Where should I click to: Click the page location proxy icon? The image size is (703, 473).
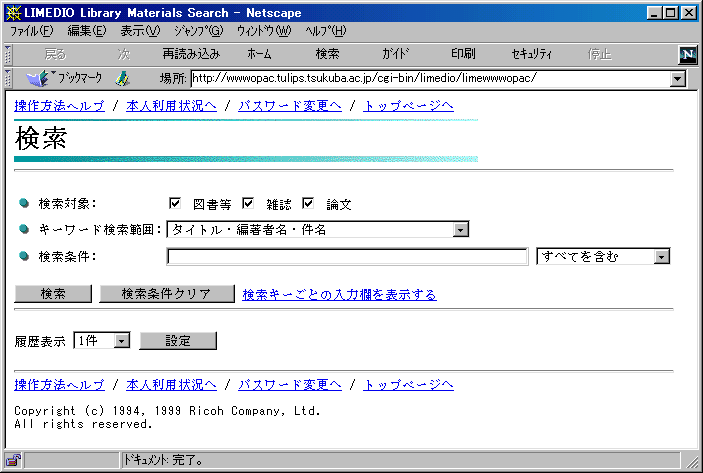tap(122, 79)
